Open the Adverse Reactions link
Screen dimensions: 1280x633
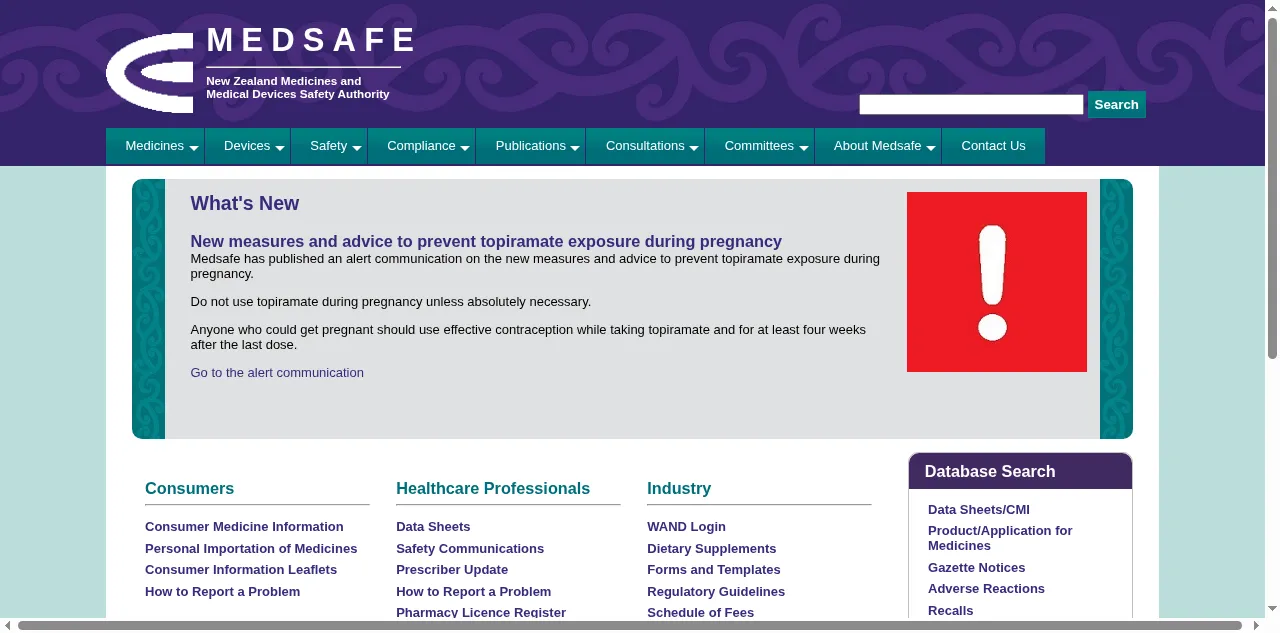coord(986,588)
